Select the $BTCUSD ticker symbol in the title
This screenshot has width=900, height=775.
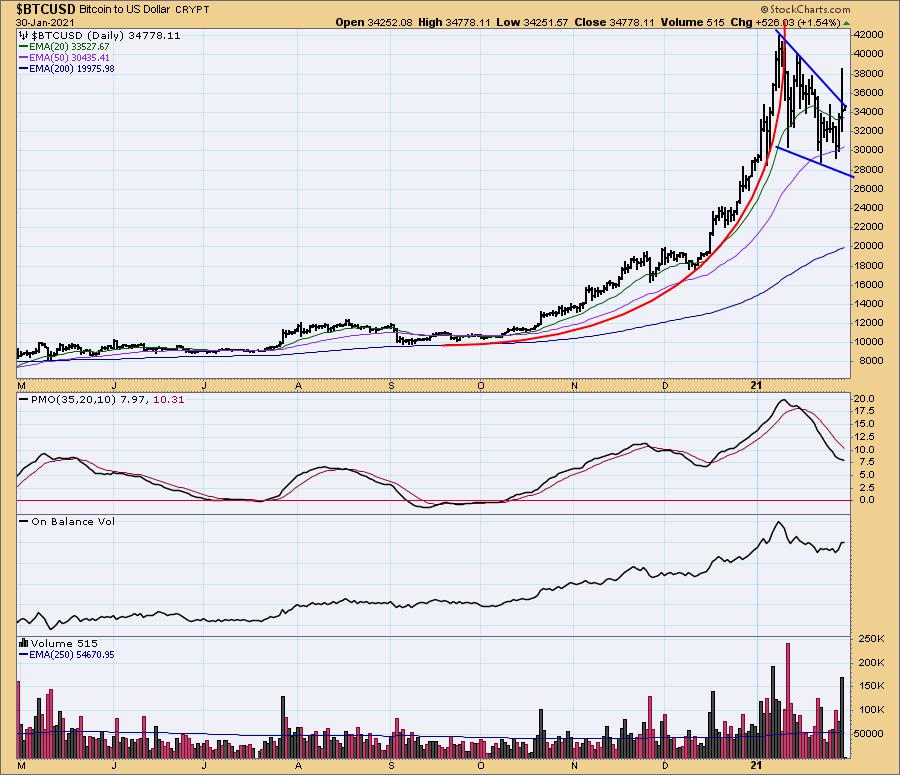pyautogui.click(x=46, y=9)
